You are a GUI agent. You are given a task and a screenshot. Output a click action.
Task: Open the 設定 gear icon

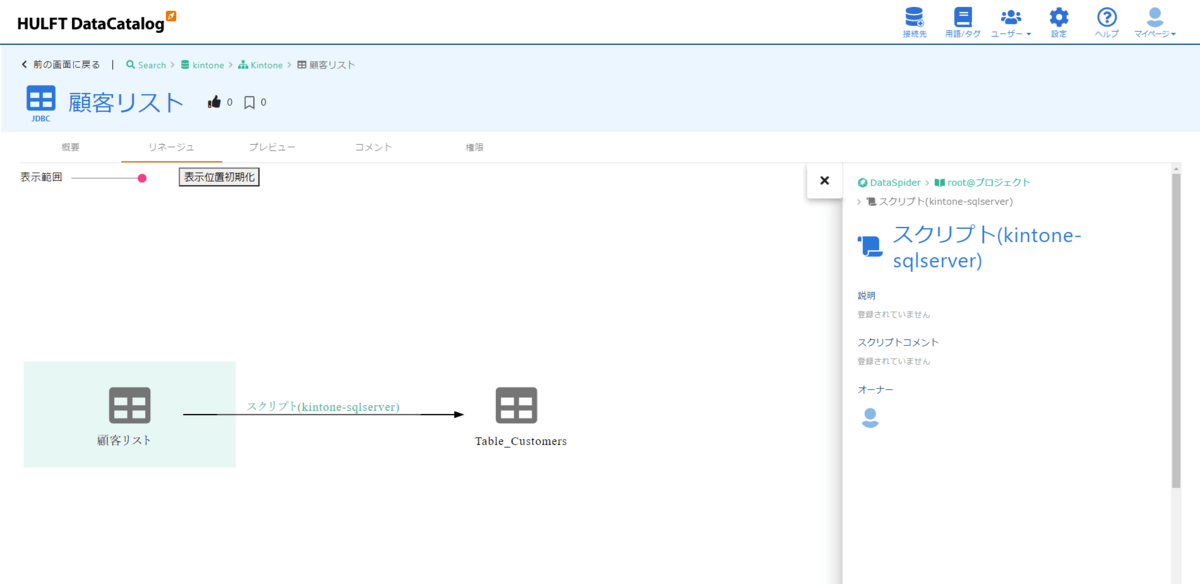tap(1058, 22)
